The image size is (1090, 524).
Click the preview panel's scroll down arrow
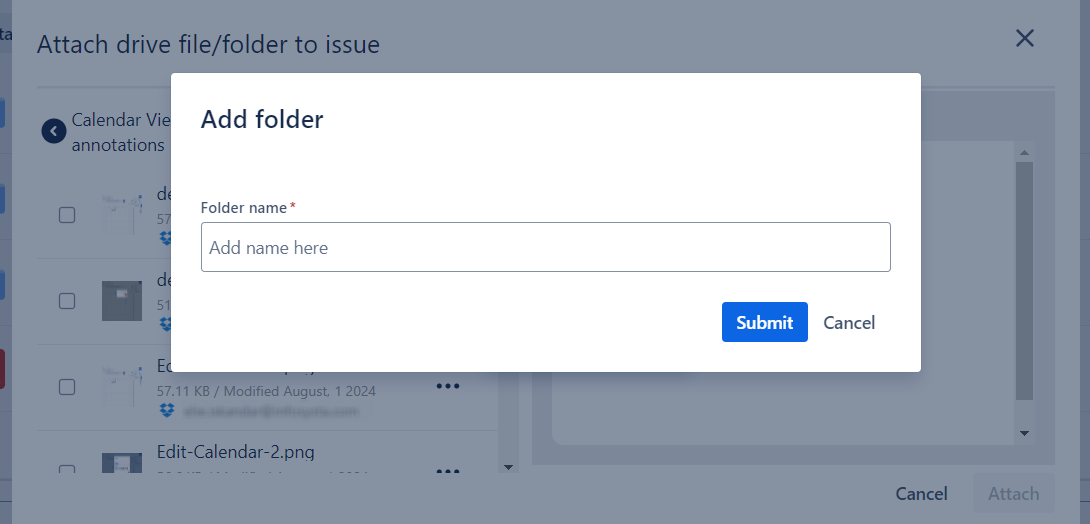pos(1024,433)
